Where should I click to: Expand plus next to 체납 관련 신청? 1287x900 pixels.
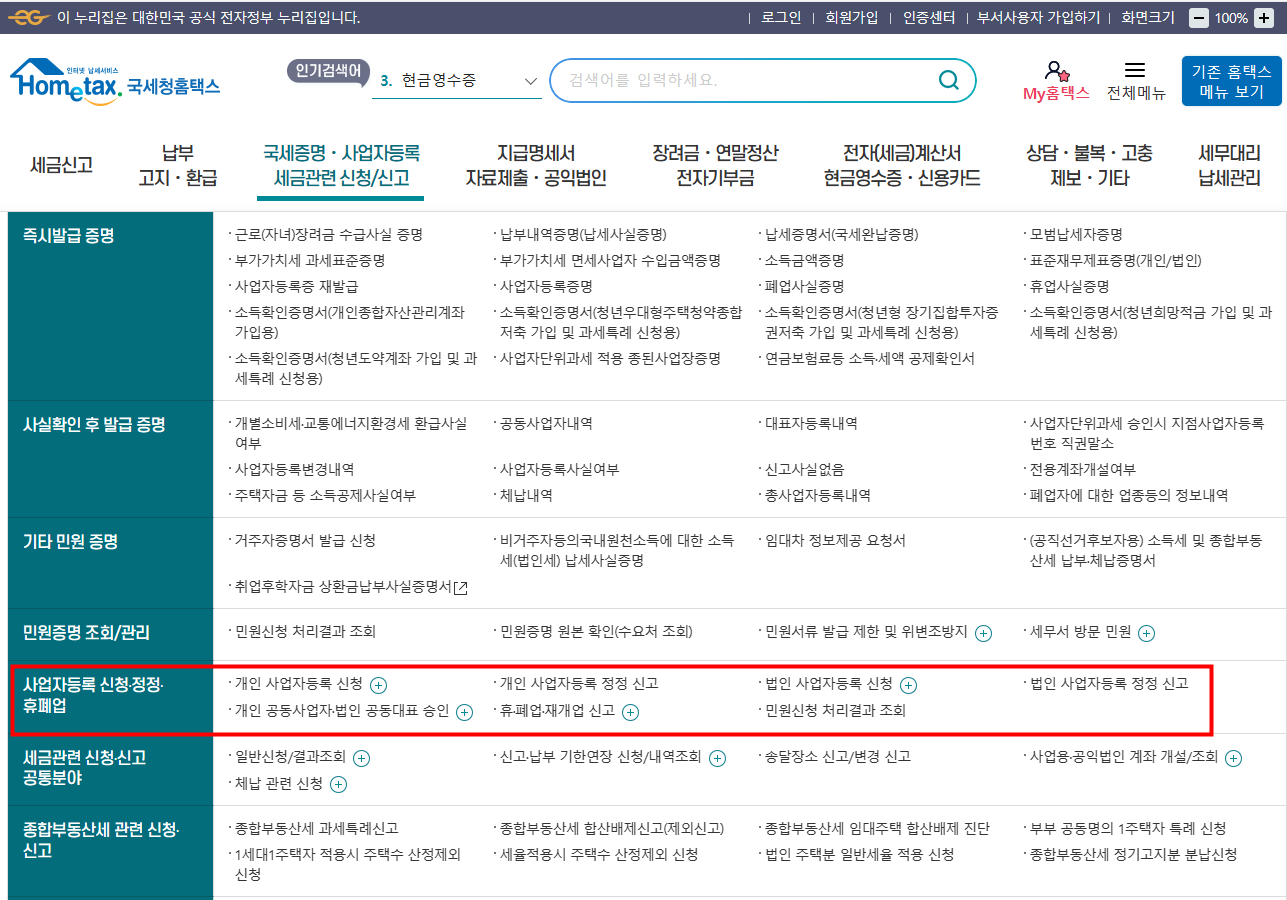pos(338,784)
